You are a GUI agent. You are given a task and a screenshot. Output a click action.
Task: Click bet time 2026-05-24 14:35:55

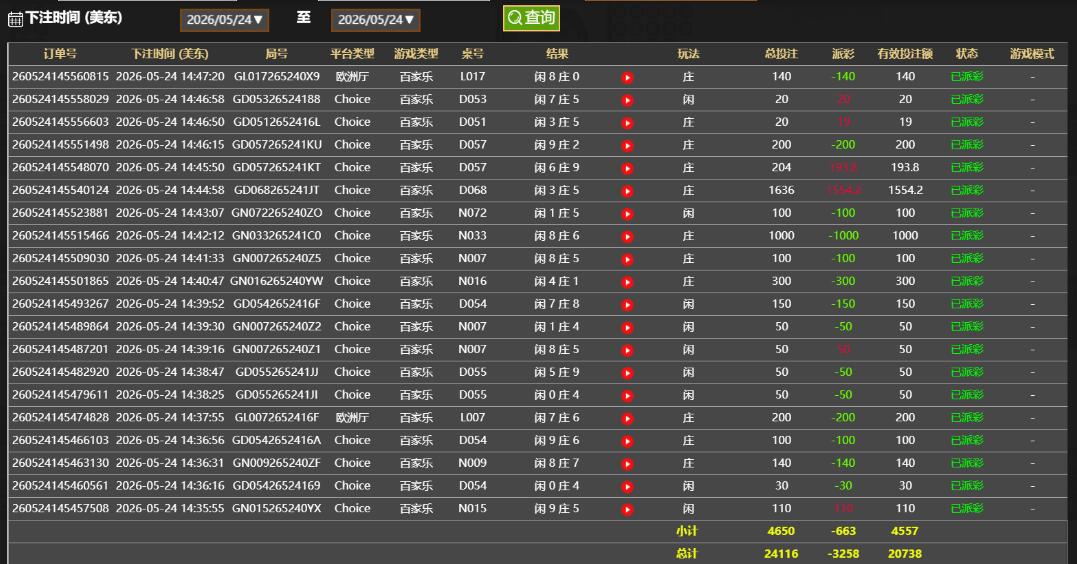tap(170, 508)
